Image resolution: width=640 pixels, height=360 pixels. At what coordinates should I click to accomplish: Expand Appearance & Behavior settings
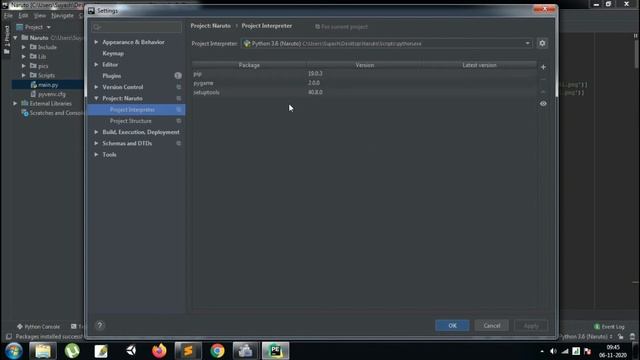[x=96, y=42]
